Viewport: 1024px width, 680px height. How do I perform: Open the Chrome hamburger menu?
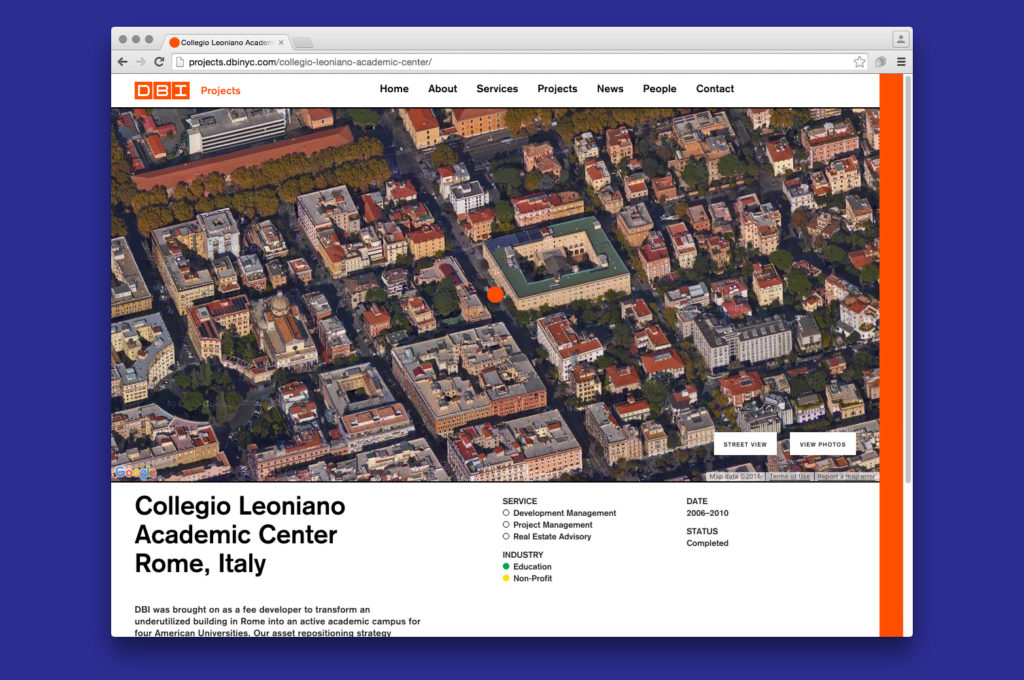901,62
